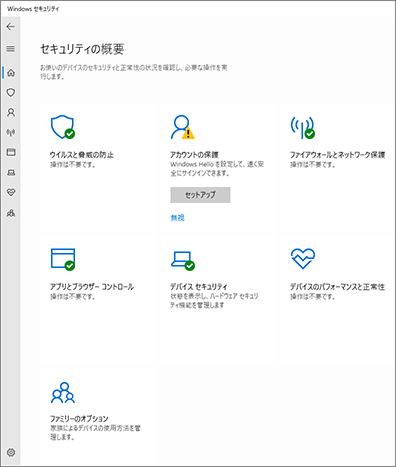
Task: Click the セットアップ button
Action: click(x=200, y=195)
